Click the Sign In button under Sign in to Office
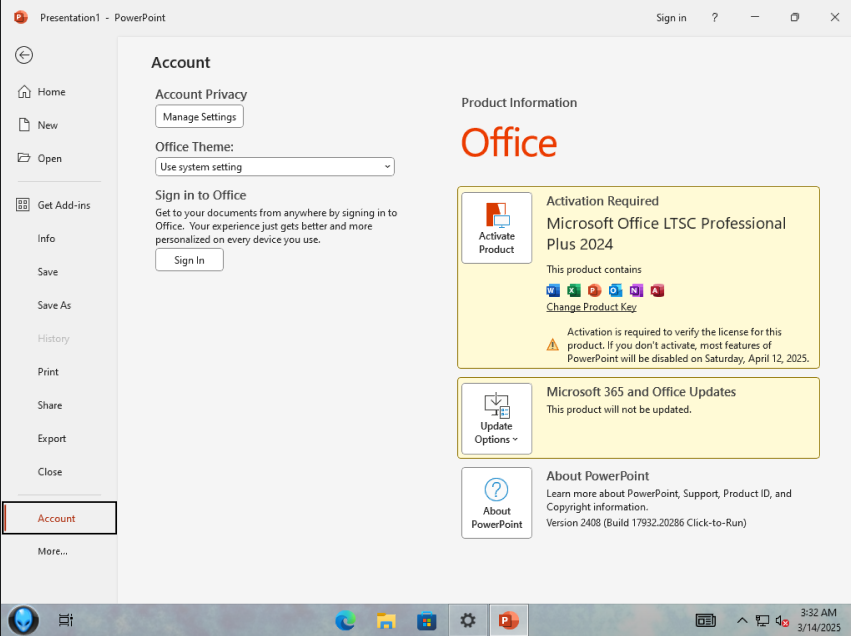This screenshot has width=851, height=636. tap(189, 260)
